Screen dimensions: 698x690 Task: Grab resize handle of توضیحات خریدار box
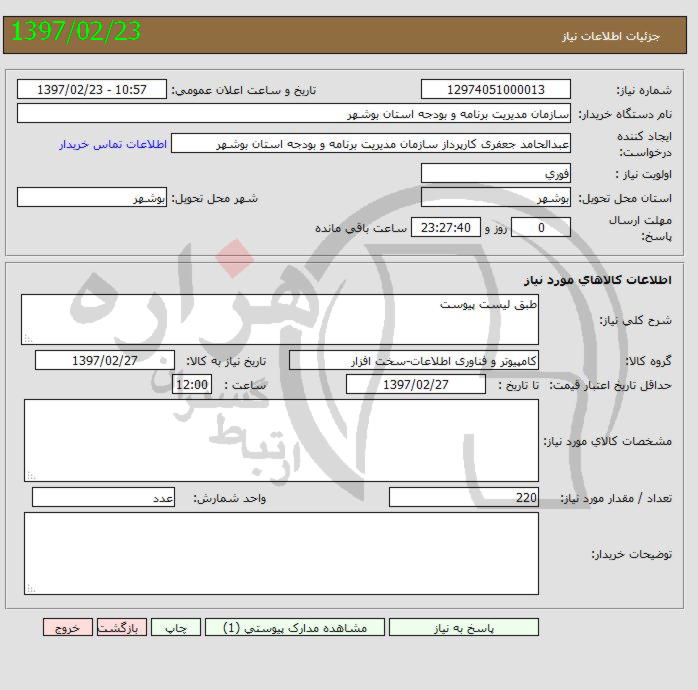click(30, 589)
